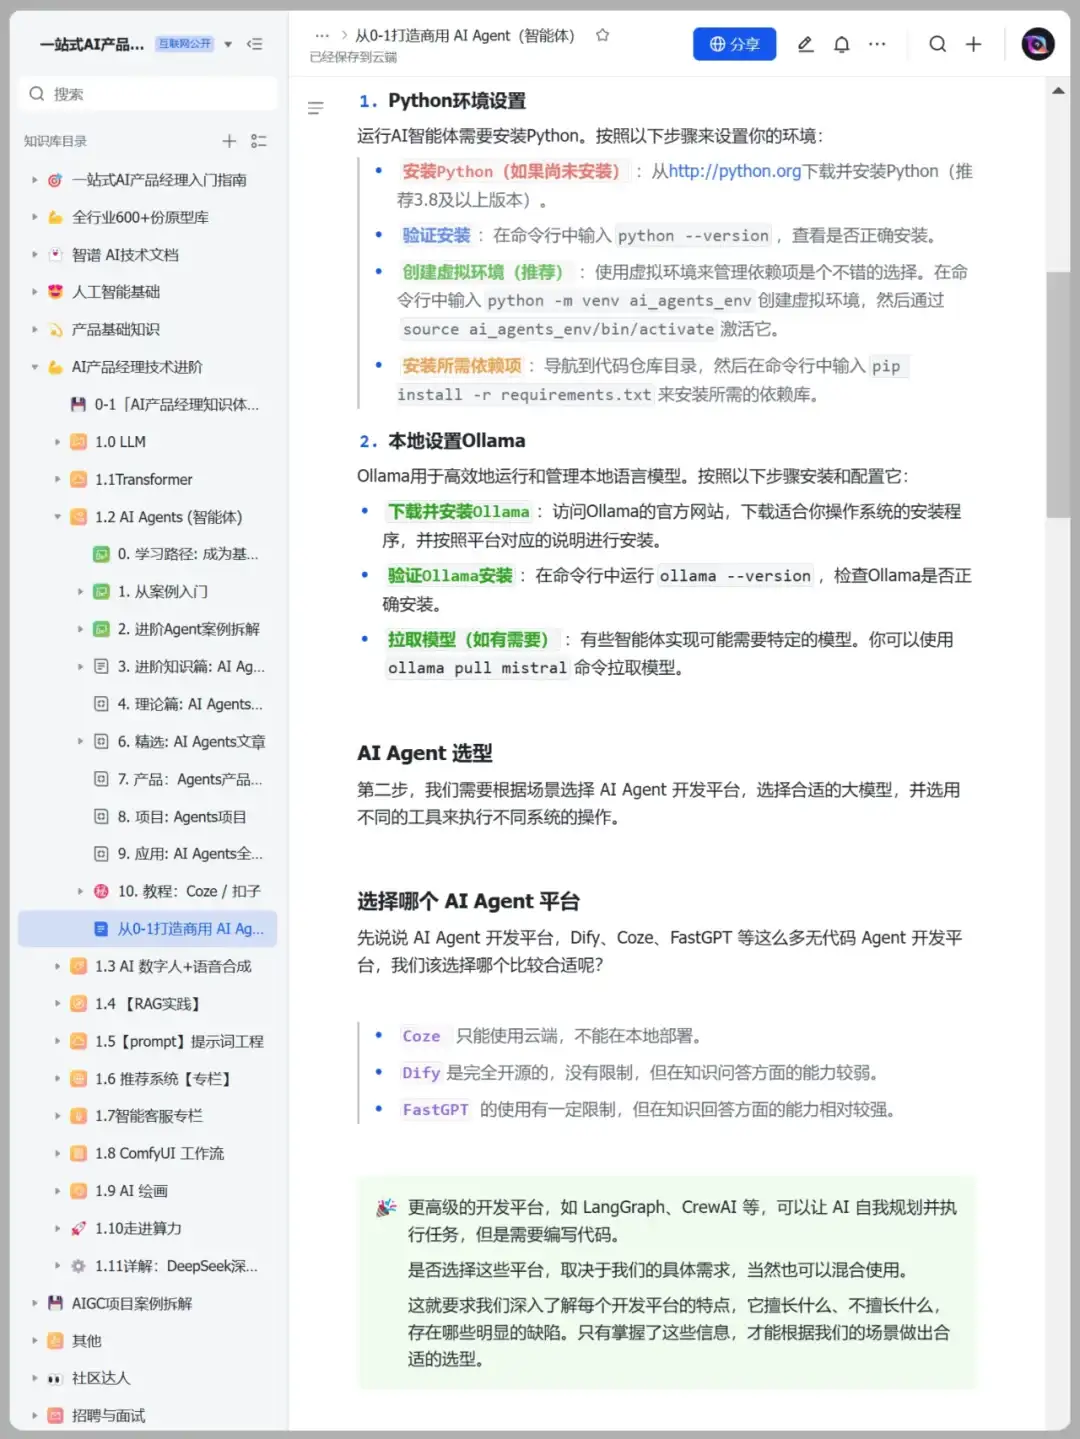The width and height of the screenshot is (1080, 1439).
Task: Collapse the 1.2 AI Agents (智能体) section
Action: click(57, 517)
